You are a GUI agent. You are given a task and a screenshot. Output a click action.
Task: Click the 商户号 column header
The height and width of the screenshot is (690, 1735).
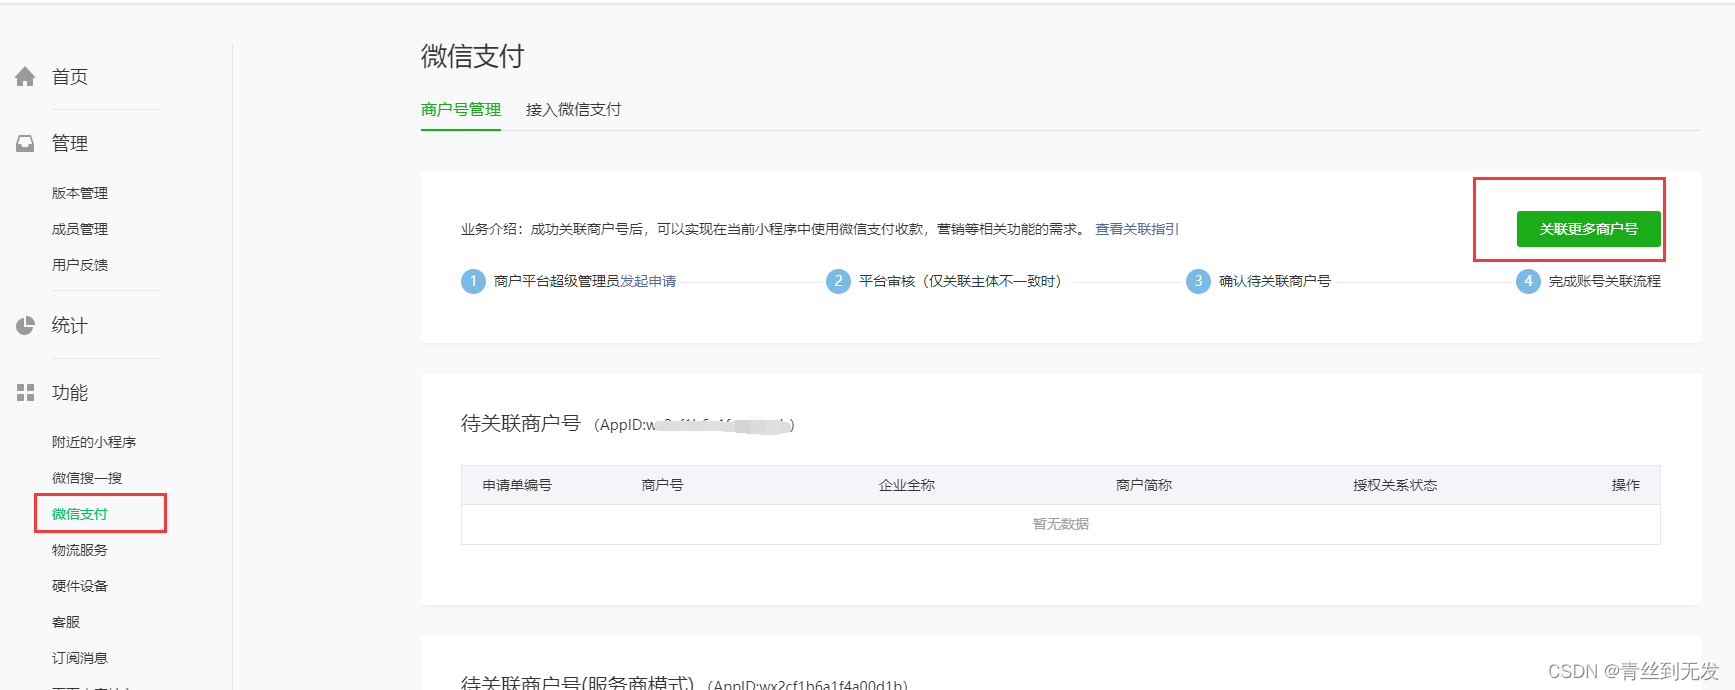[663, 485]
